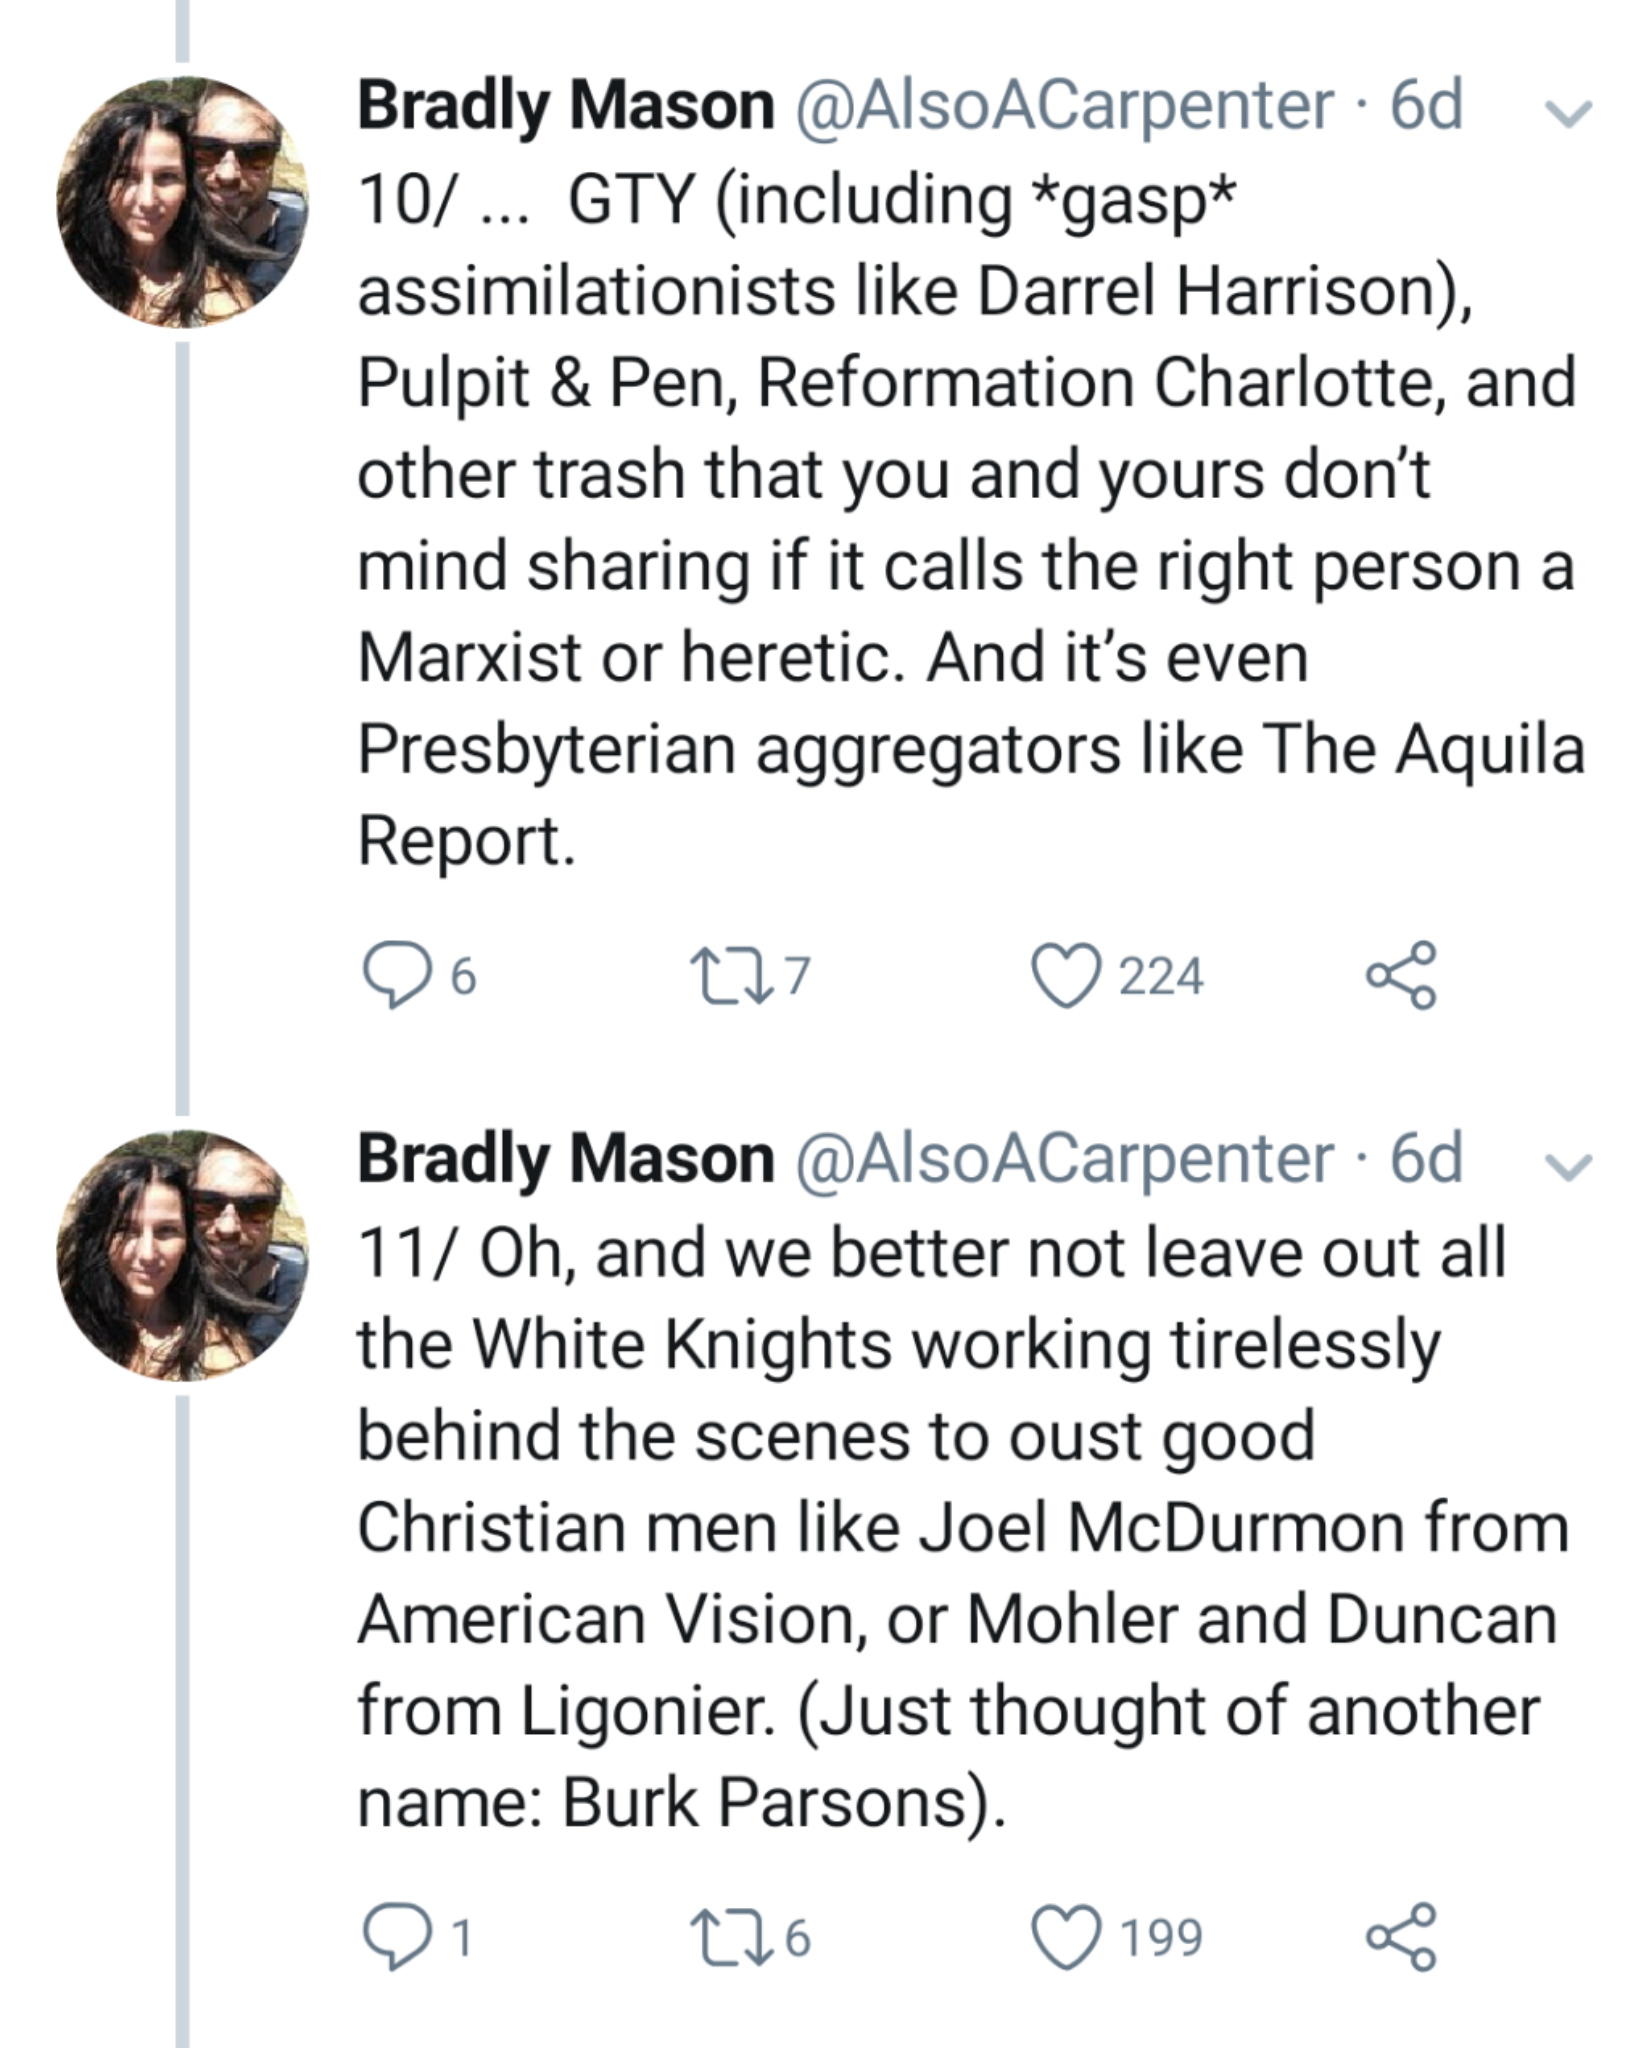The image size is (1649, 2048).
Task: Like the tweet mentioning The Aquila Report
Action: pos(1068,976)
